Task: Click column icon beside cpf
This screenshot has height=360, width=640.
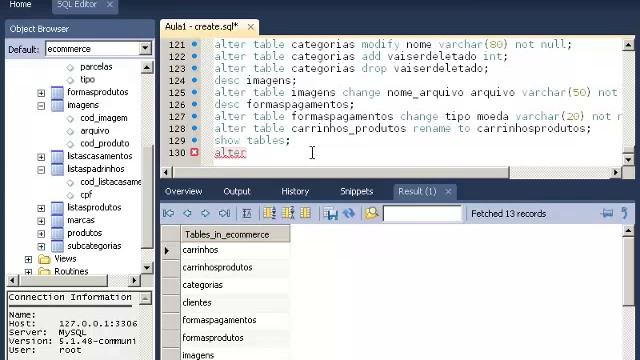Action: click(x=70, y=195)
